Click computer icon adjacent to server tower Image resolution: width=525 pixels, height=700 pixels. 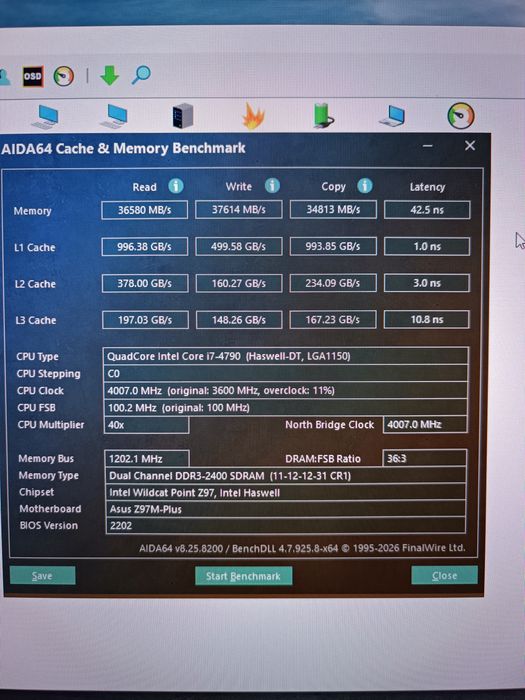(x=114, y=116)
